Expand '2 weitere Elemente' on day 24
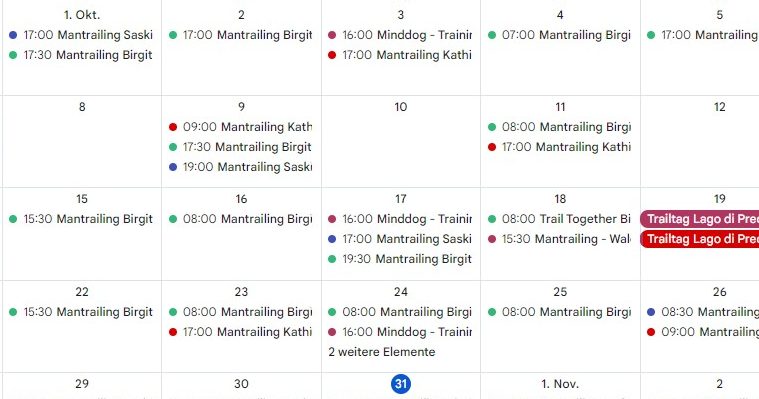759x399 pixels. point(381,352)
